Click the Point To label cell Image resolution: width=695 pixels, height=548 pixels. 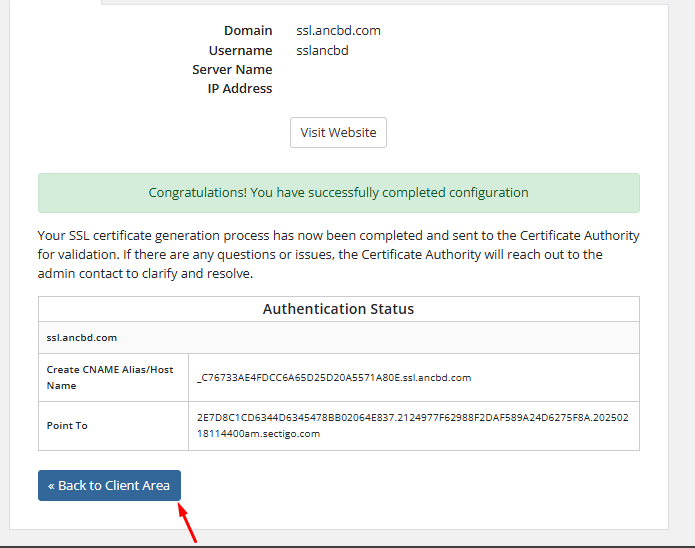point(67,425)
